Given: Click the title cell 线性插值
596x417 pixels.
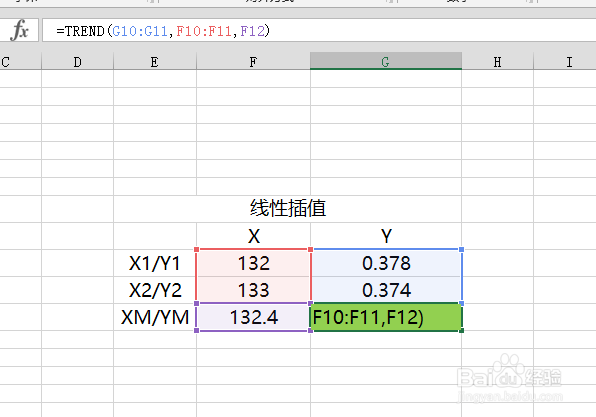Looking at the screenshot, I should pyautogui.click(x=288, y=209).
